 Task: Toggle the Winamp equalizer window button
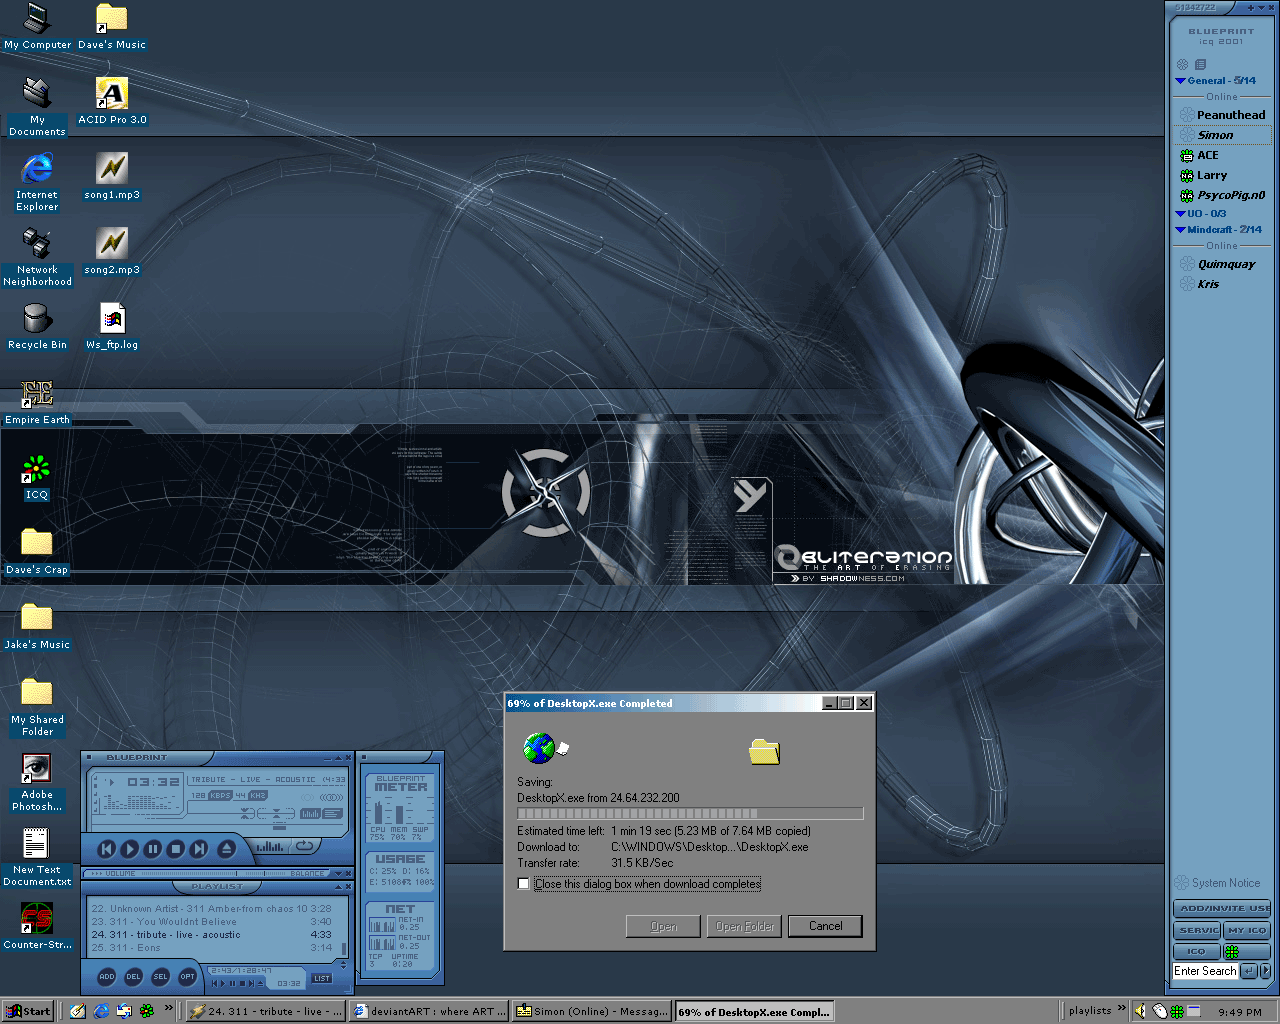coord(310,813)
